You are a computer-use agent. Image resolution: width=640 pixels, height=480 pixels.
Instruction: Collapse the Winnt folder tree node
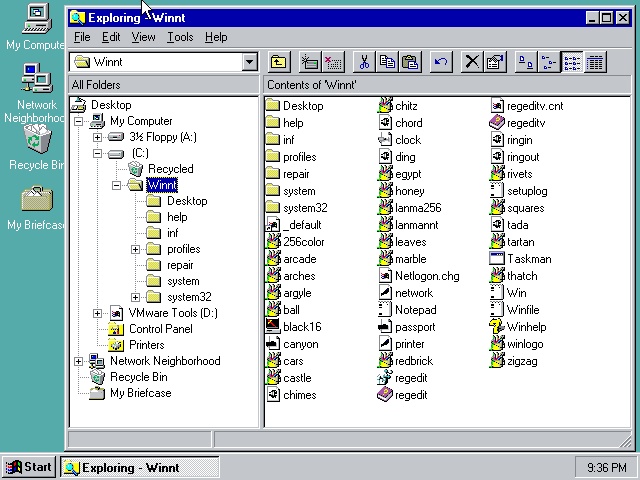click(117, 185)
